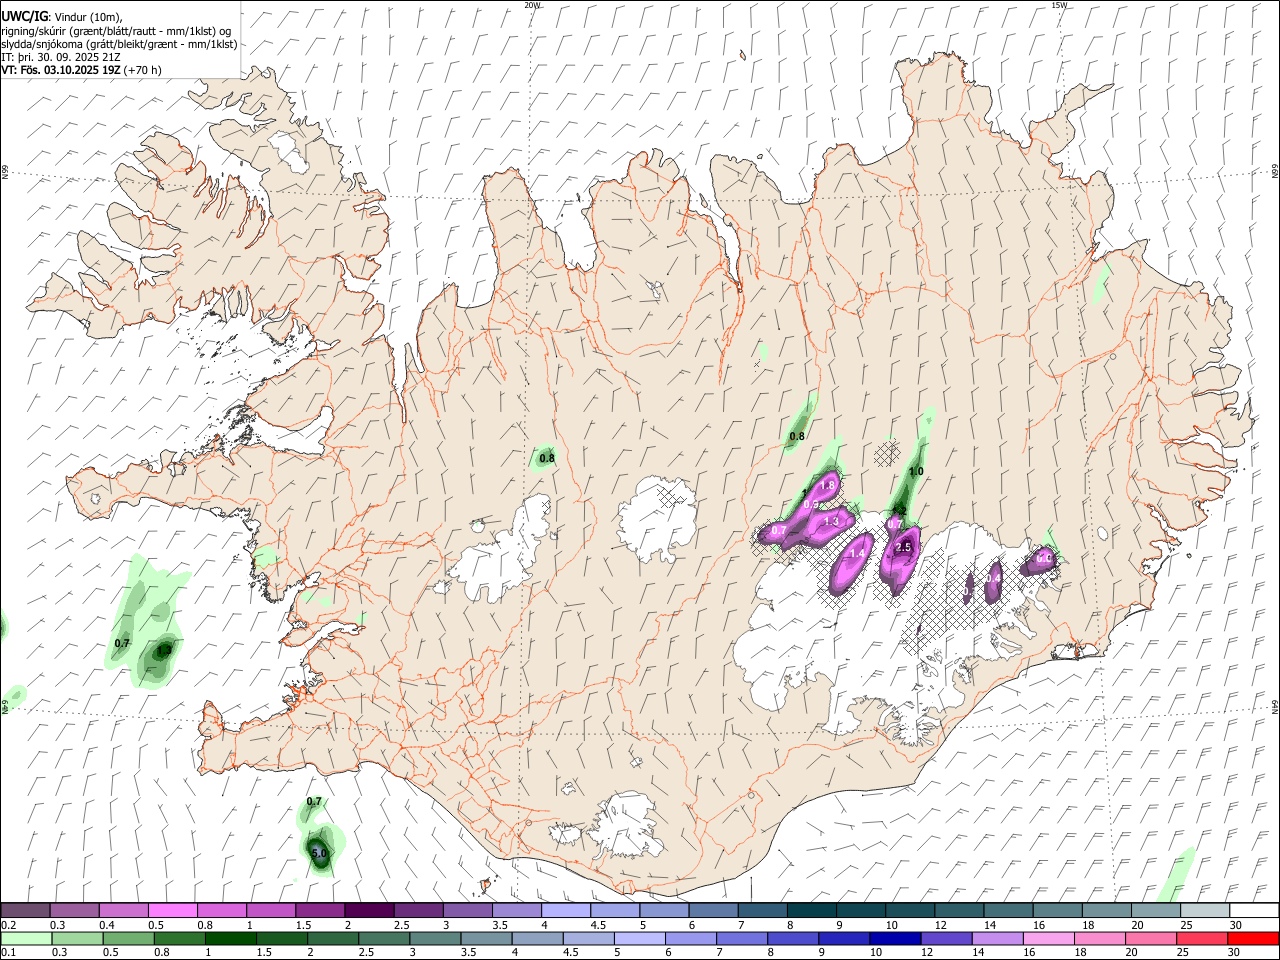1280x960 pixels.
Task: Click the 2.5 snow value on the purple patch
Action: pos(904,547)
